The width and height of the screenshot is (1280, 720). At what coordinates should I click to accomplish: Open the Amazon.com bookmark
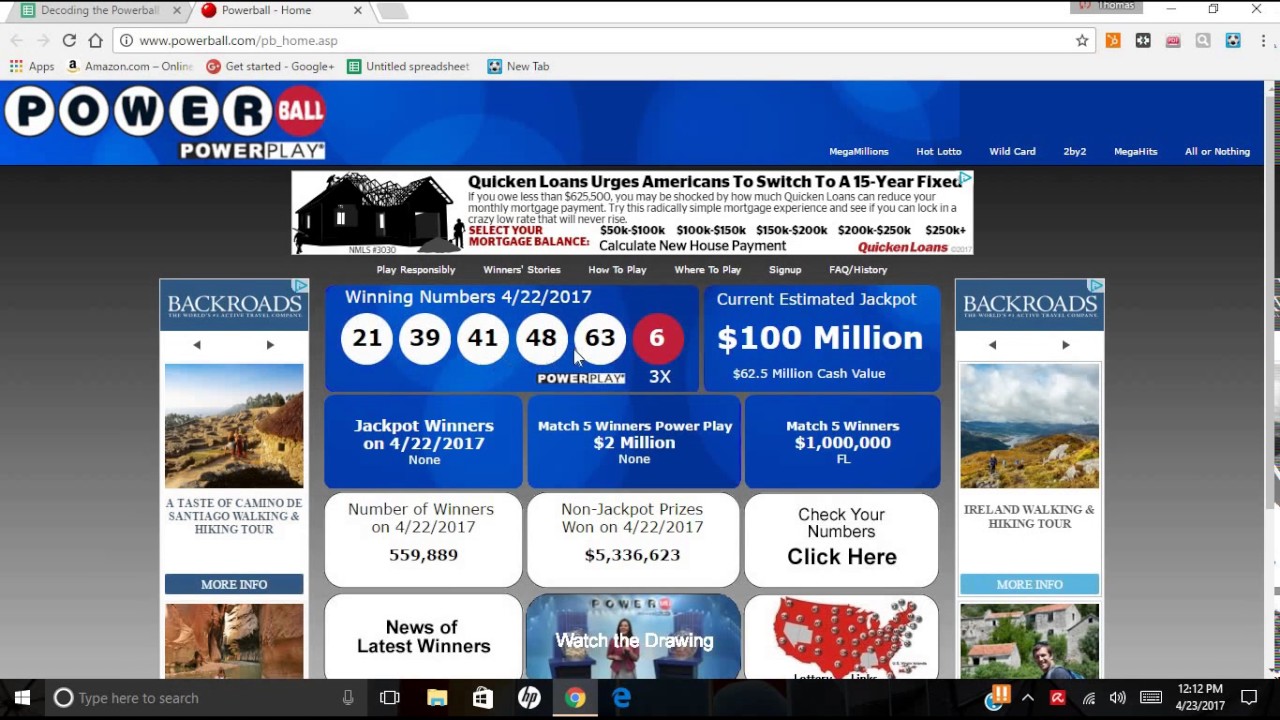click(130, 66)
